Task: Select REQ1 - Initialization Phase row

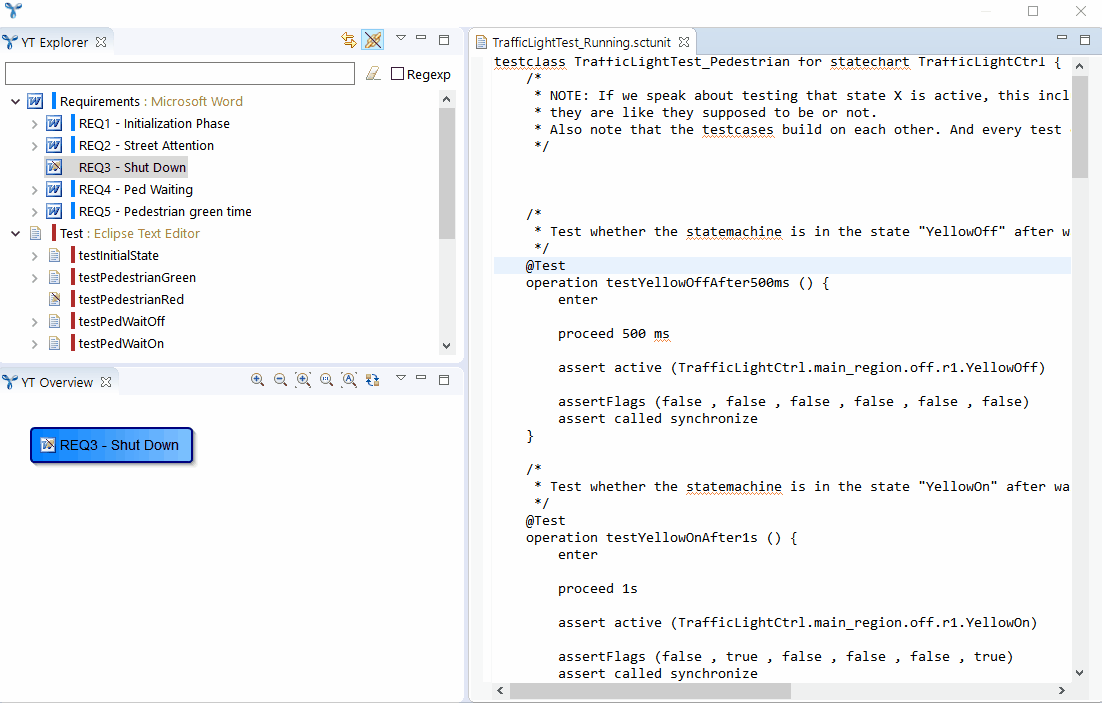Action: click(154, 124)
